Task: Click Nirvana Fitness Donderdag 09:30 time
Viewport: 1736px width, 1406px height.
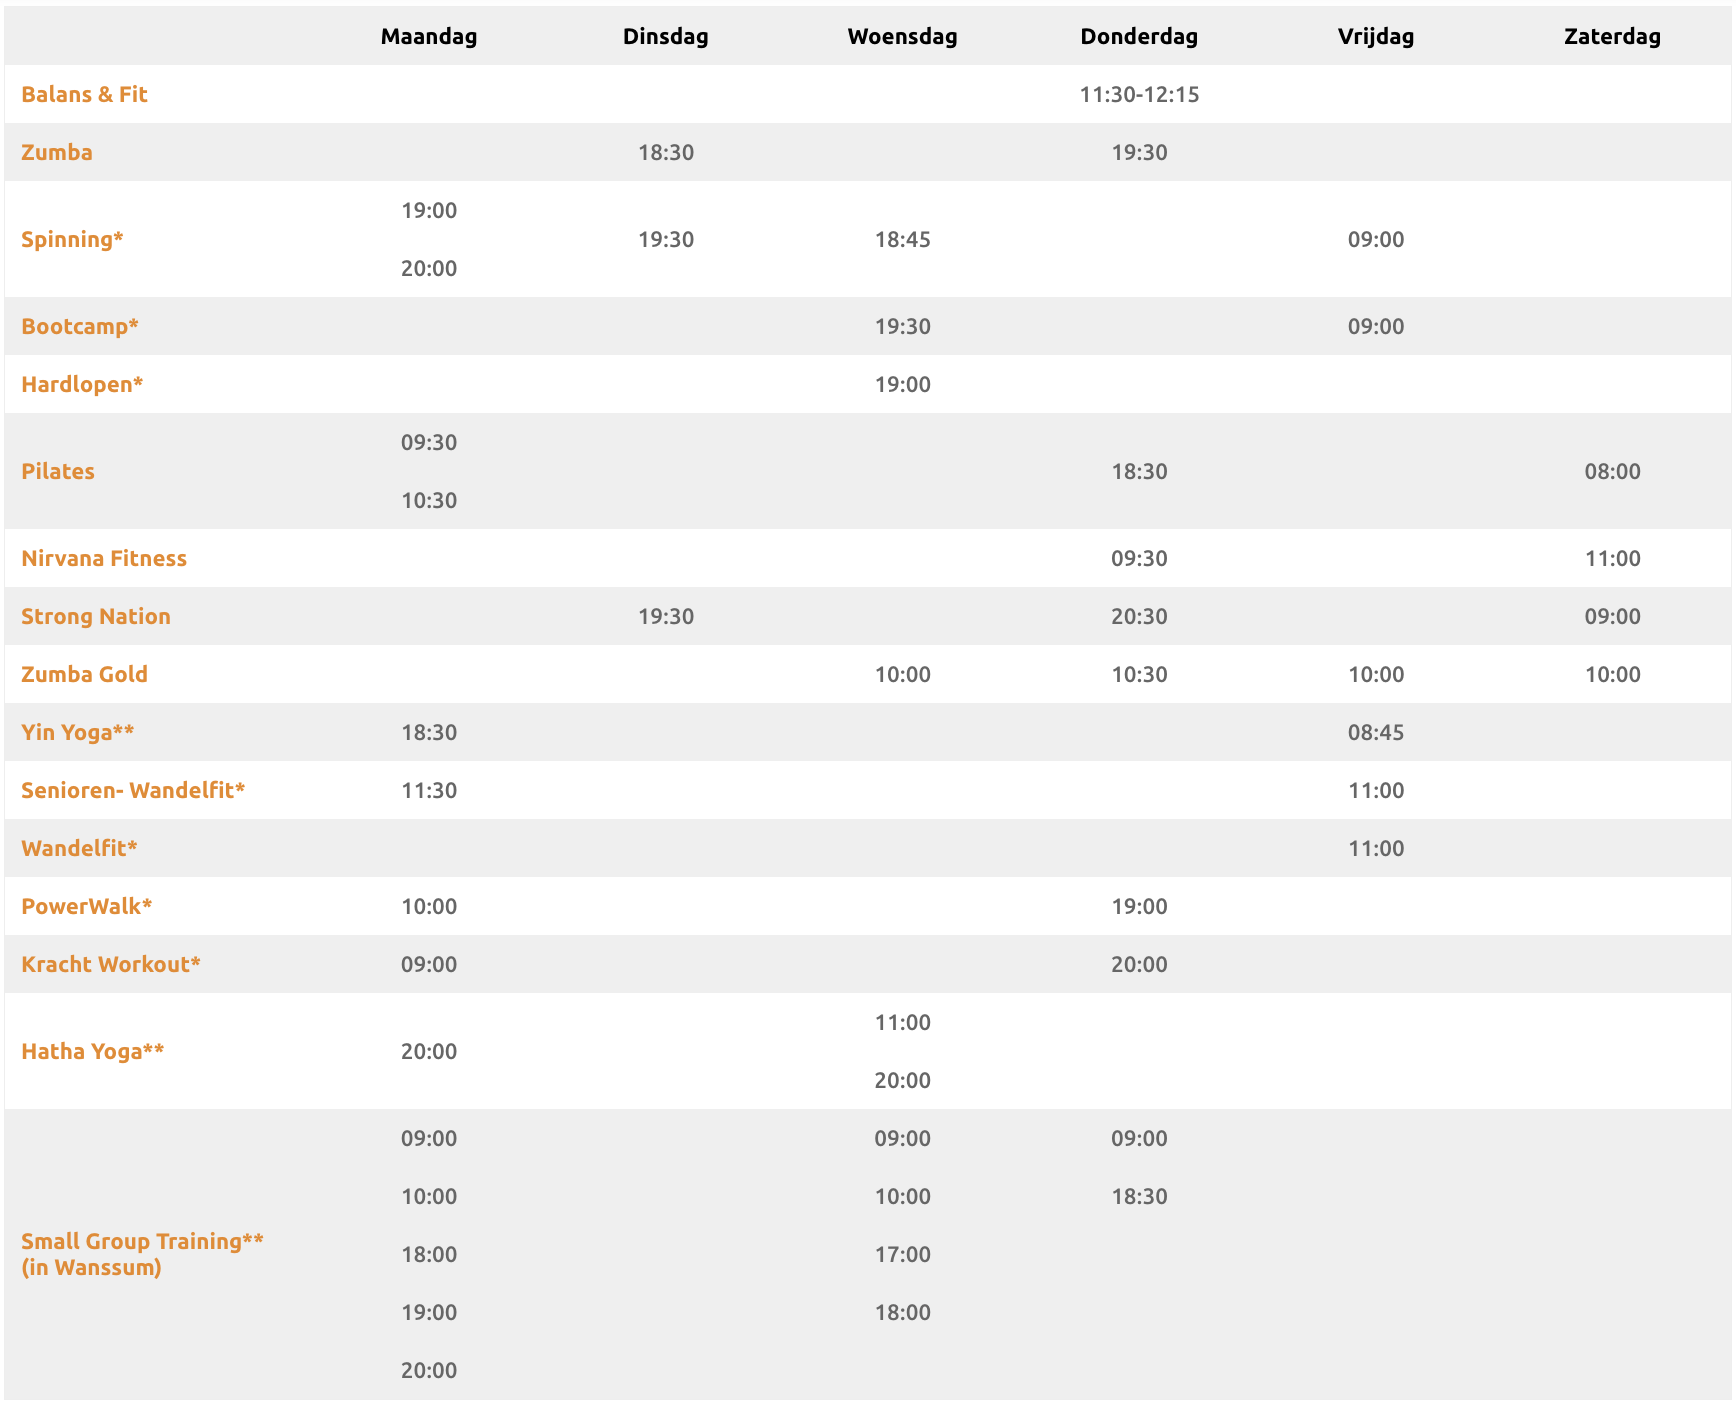Action: tap(1139, 559)
